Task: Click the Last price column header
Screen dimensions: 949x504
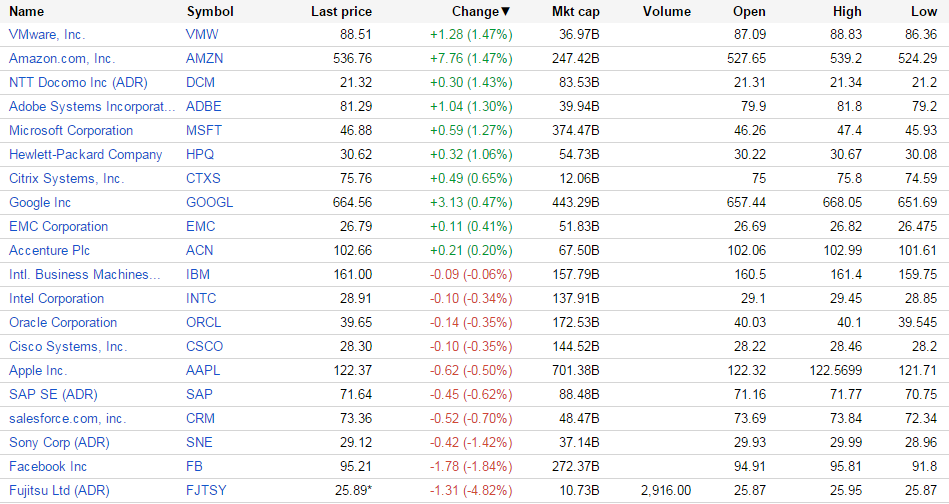Action: click(341, 11)
